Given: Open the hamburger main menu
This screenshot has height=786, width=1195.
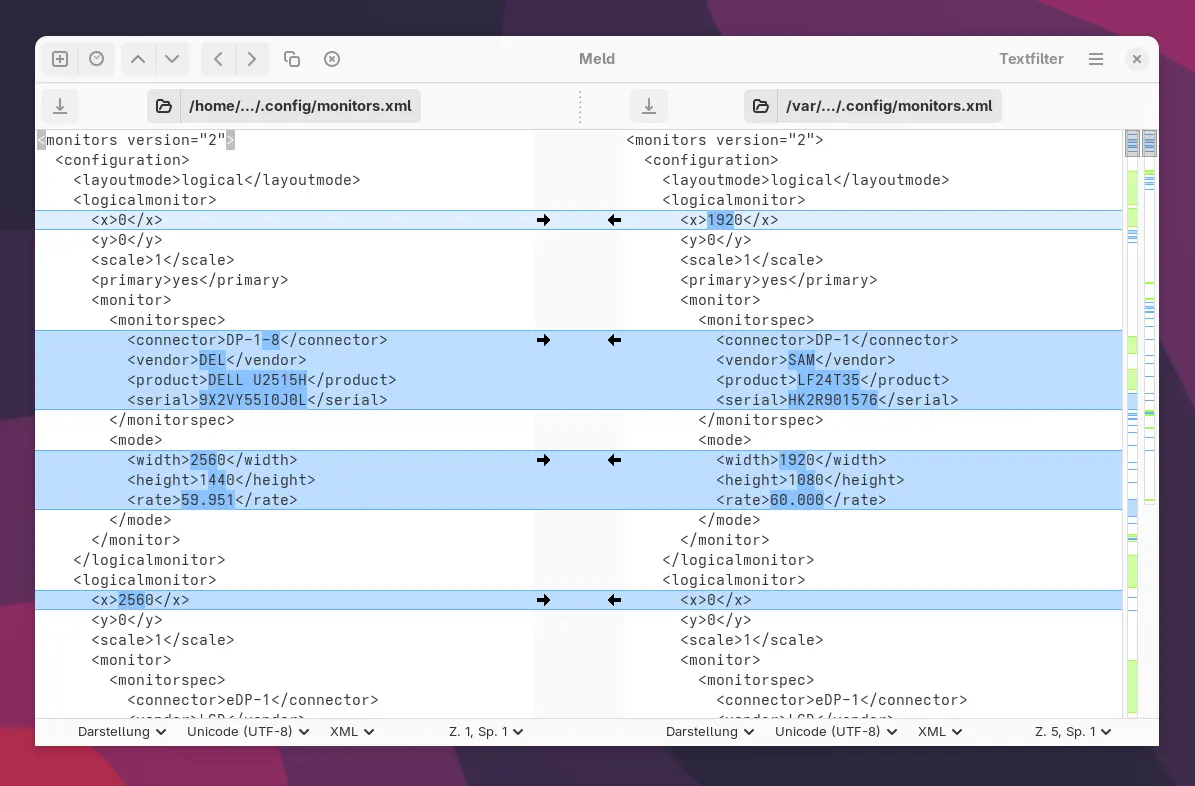Looking at the screenshot, I should click(x=1096, y=59).
